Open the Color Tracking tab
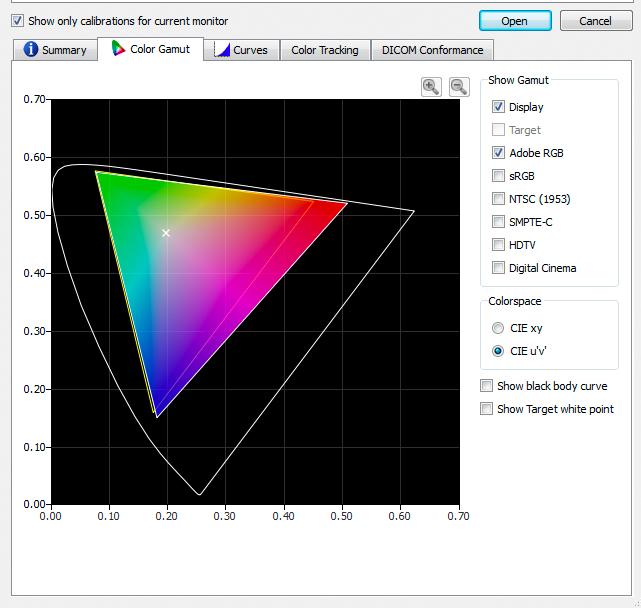641x608 pixels. [x=325, y=50]
